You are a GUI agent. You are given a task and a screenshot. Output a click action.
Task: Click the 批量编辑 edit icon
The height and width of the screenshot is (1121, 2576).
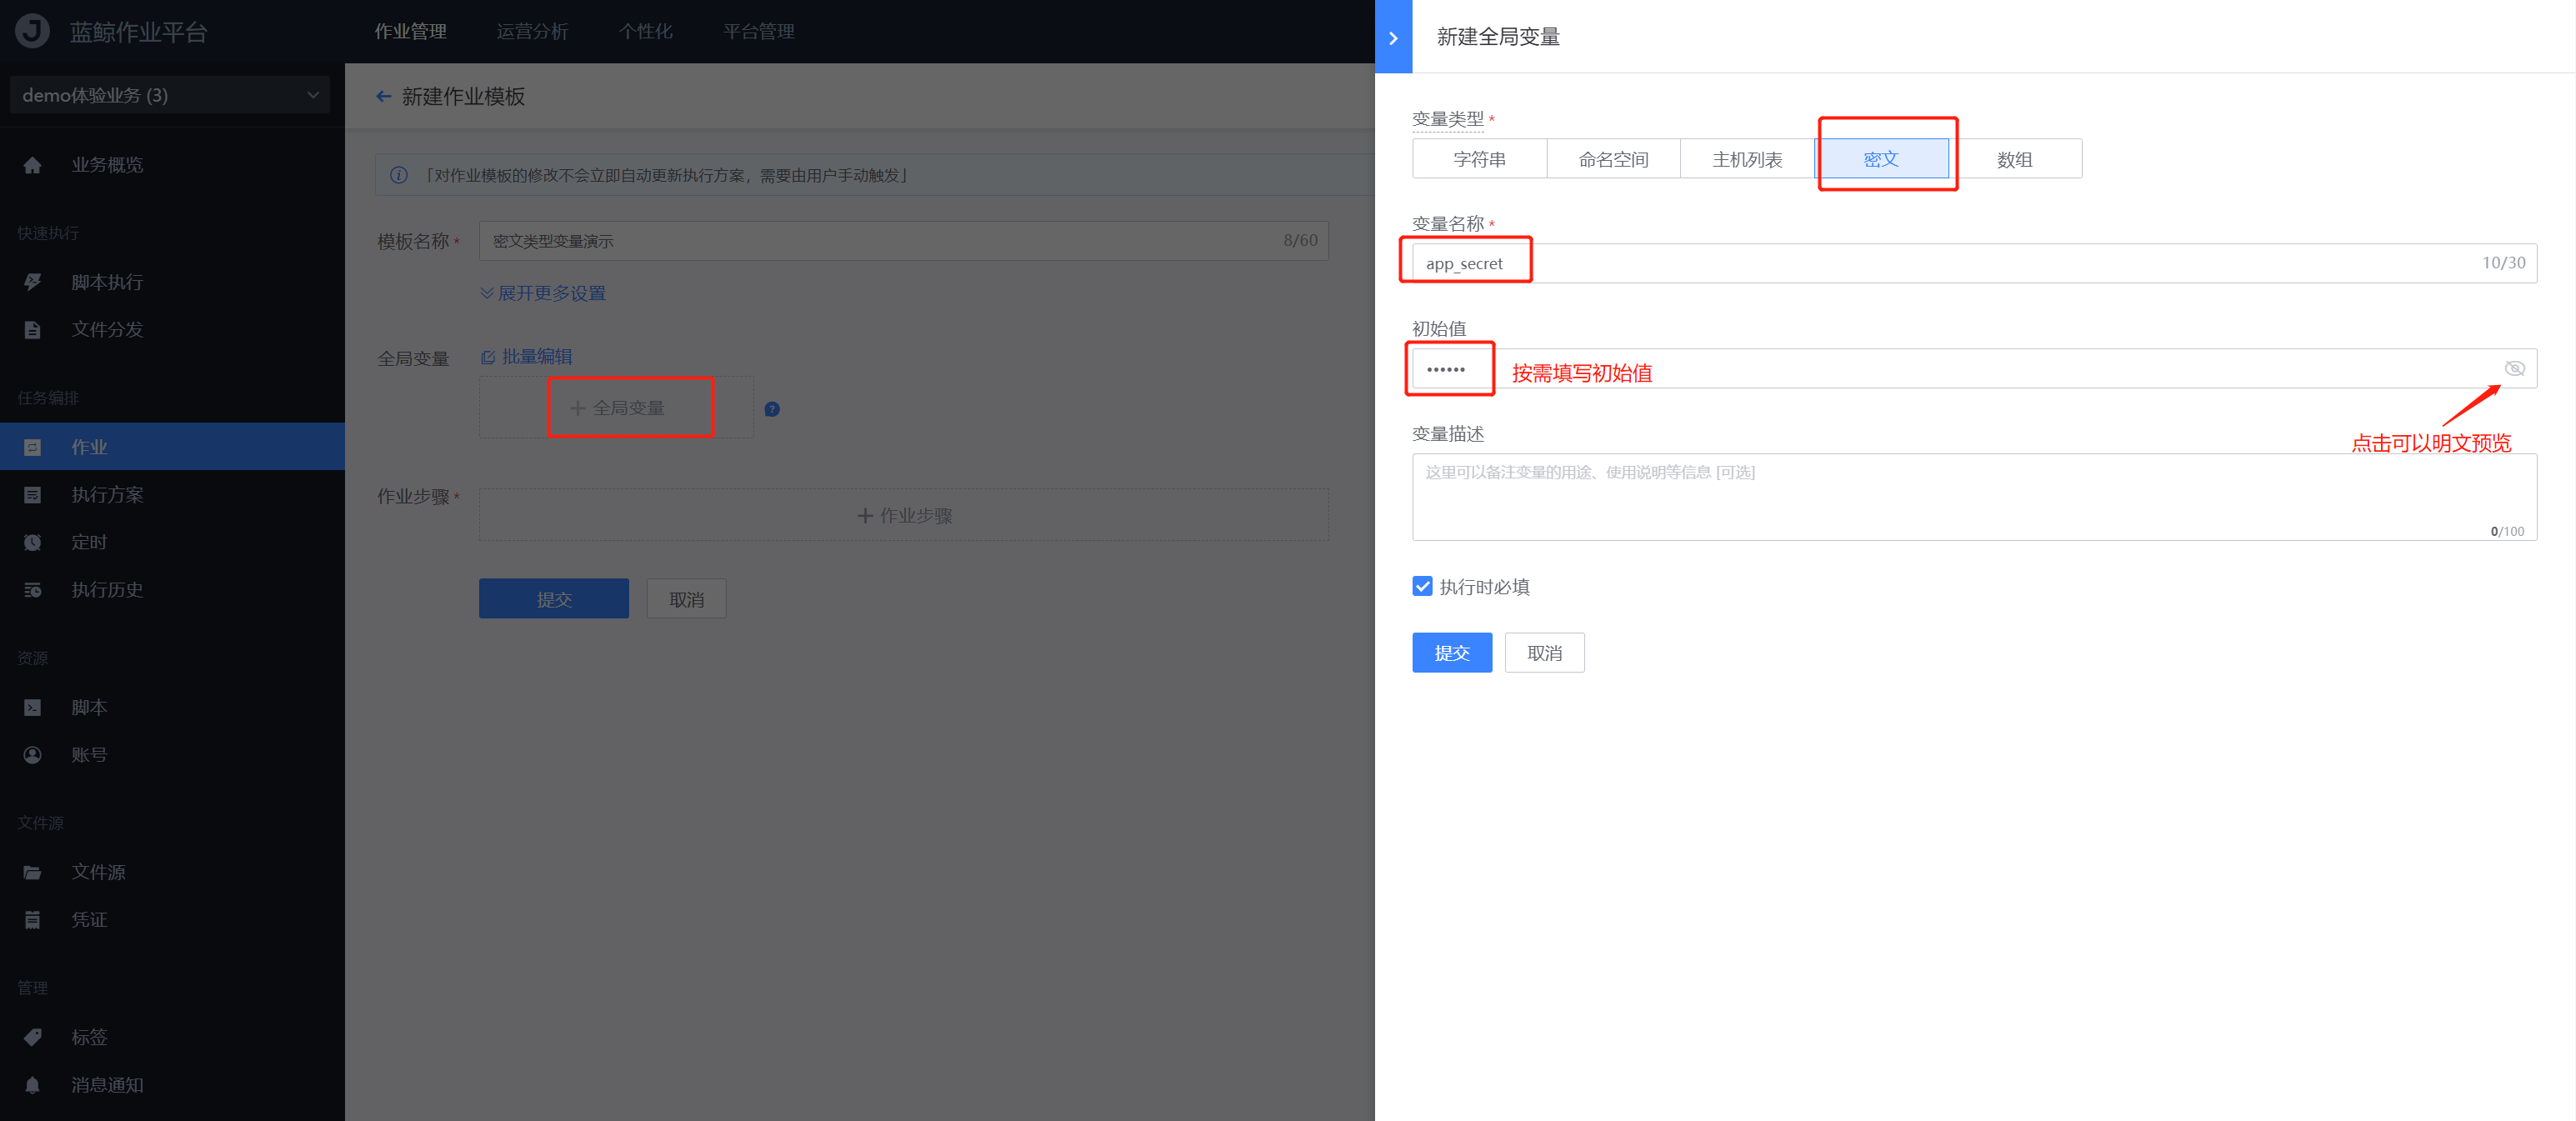click(488, 357)
